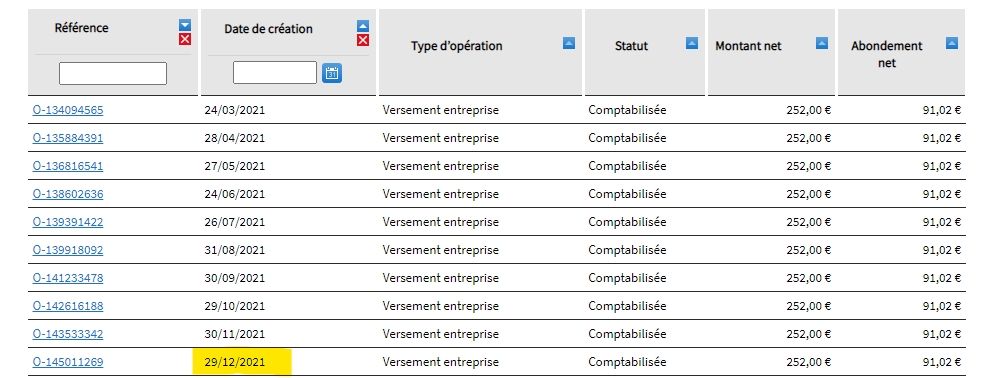Open operation O-138602636 link
The image size is (987, 378).
(x=68, y=194)
